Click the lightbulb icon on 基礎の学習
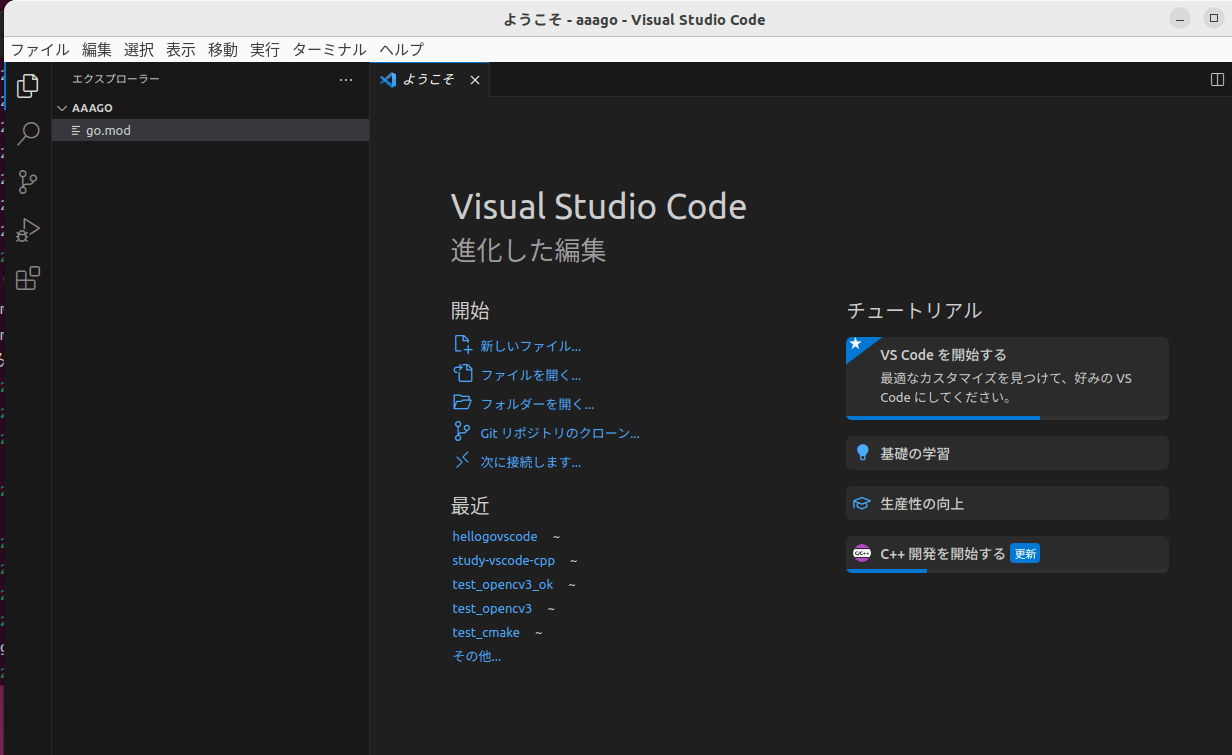This screenshot has width=1232, height=755. tap(862, 452)
